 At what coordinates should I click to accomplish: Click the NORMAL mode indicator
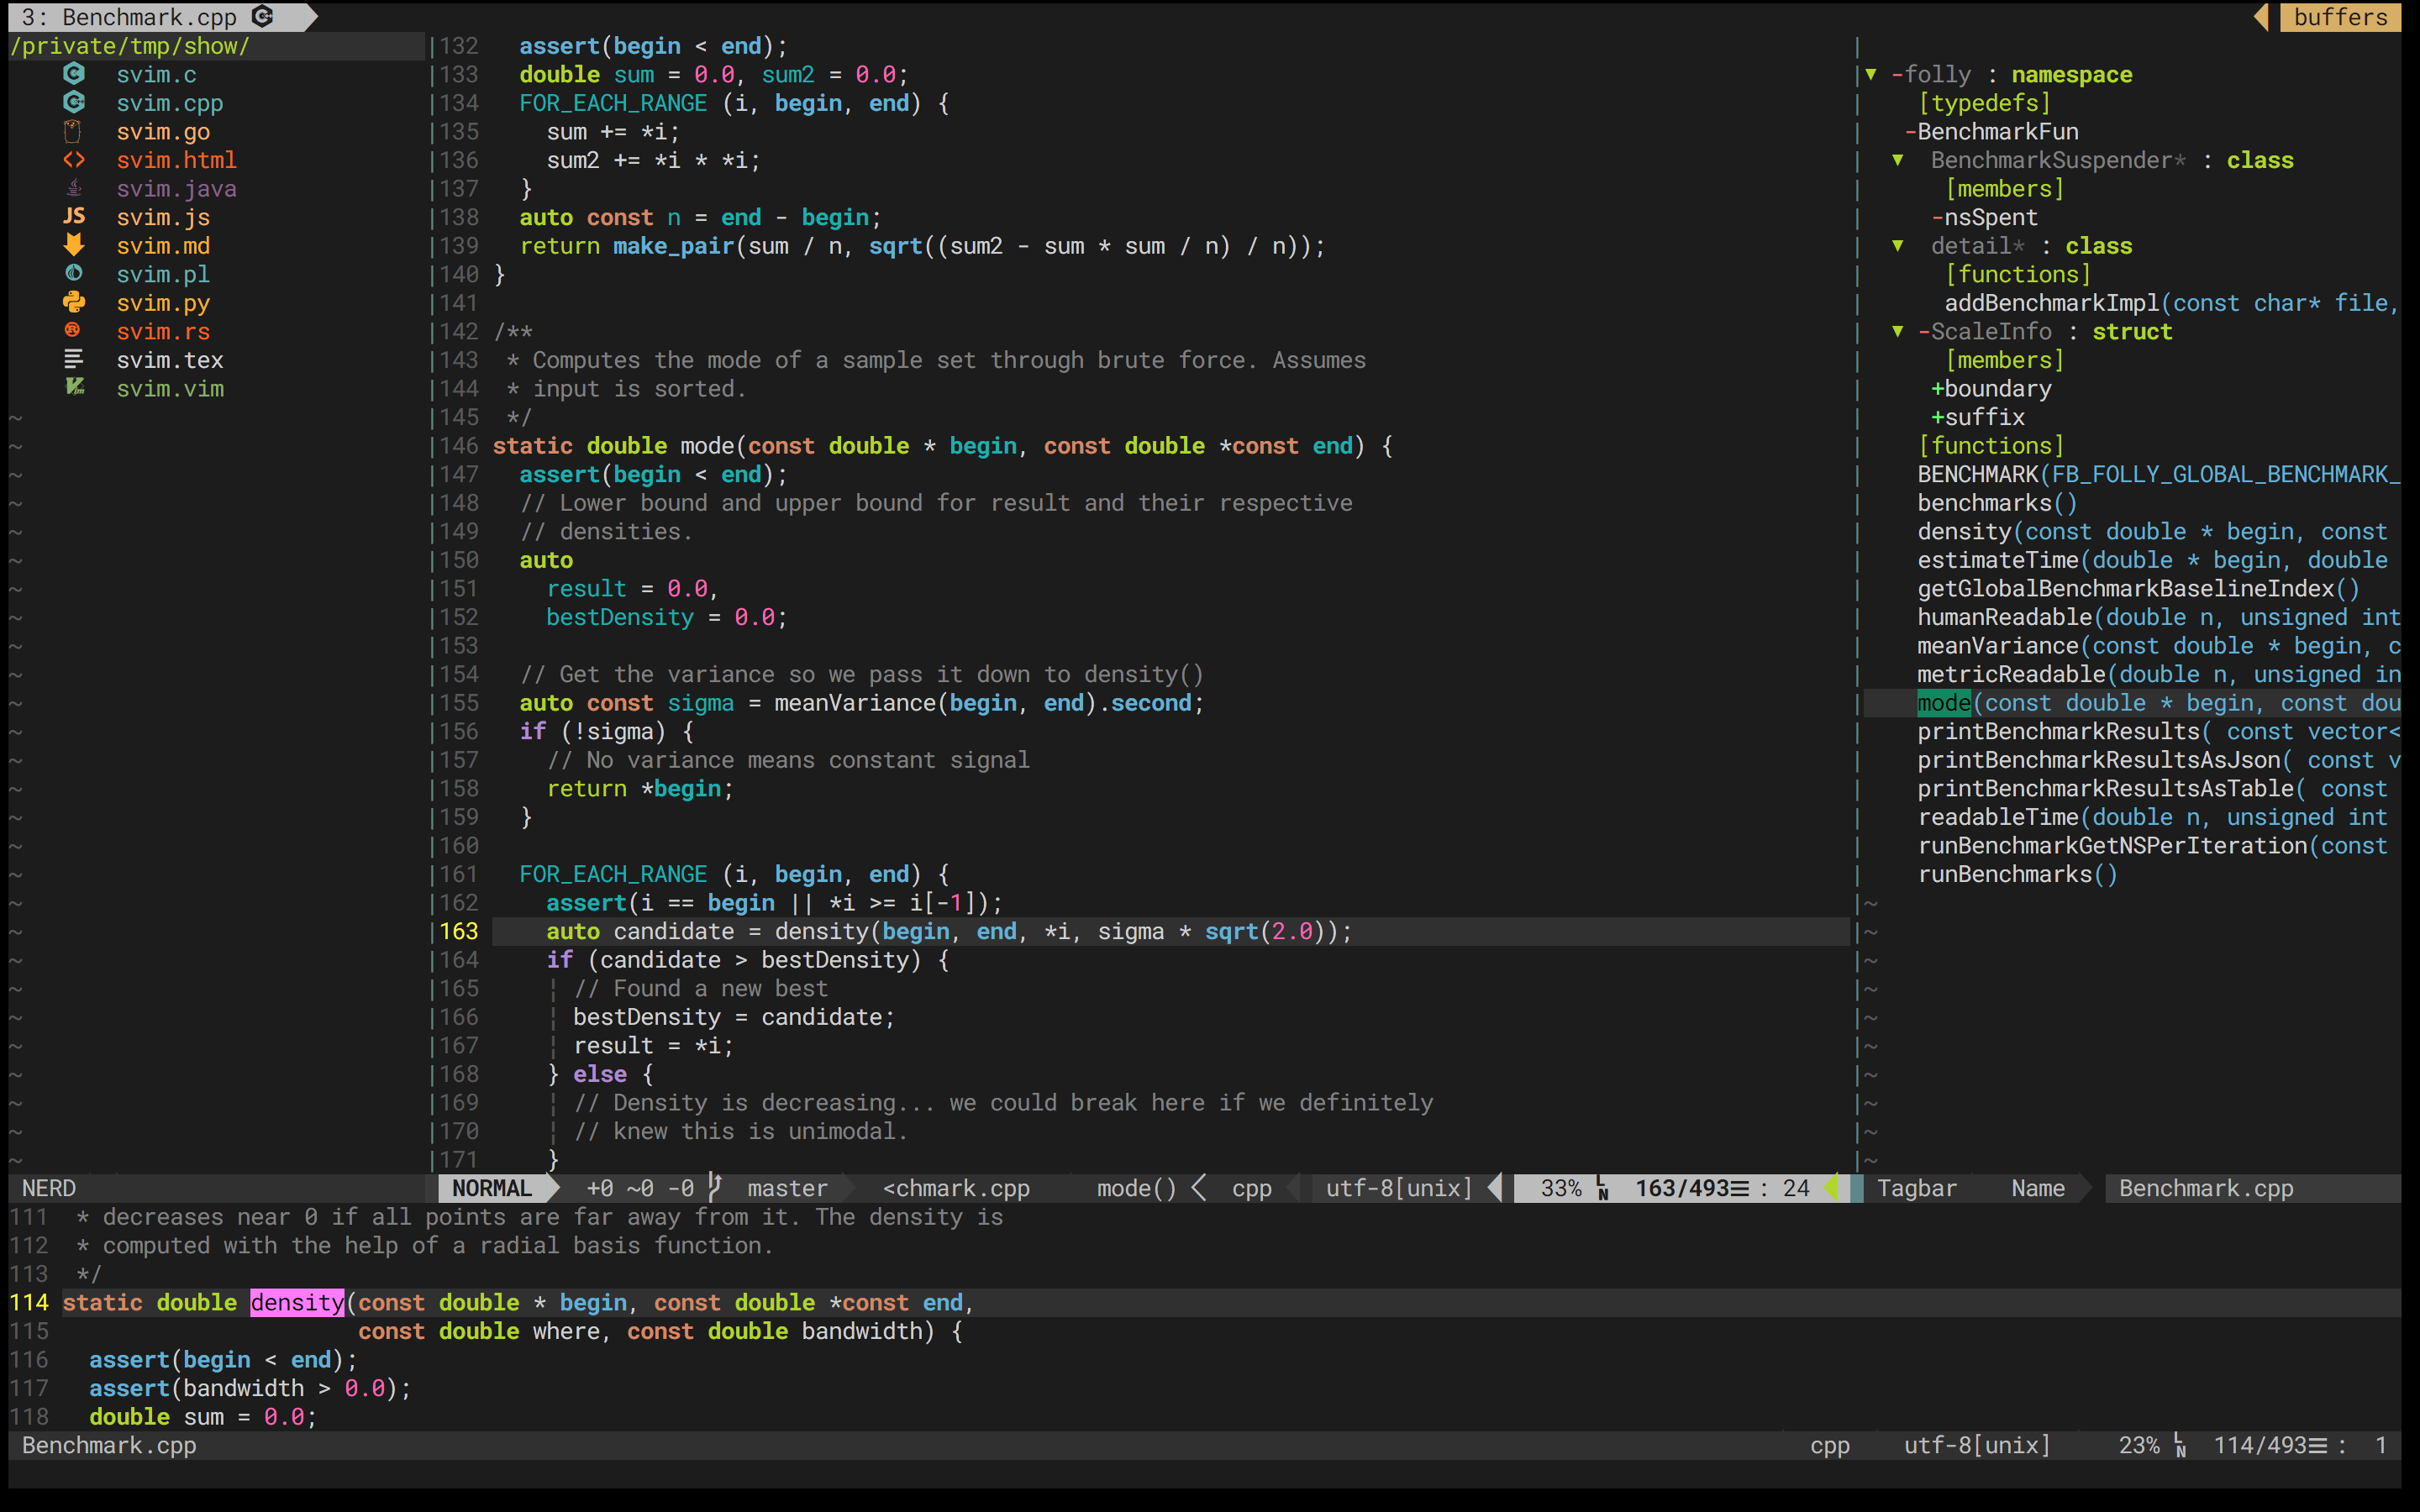[492, 1188]
